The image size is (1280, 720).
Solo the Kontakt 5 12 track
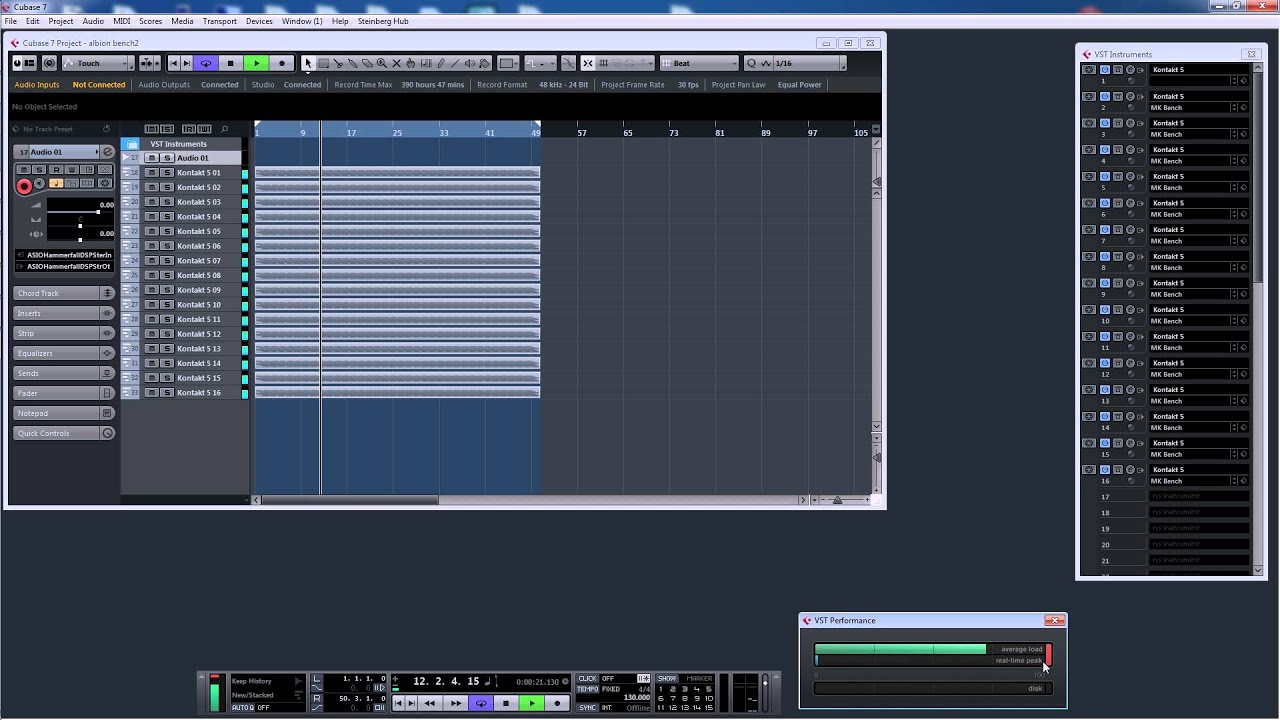click(x=168, y=334)
